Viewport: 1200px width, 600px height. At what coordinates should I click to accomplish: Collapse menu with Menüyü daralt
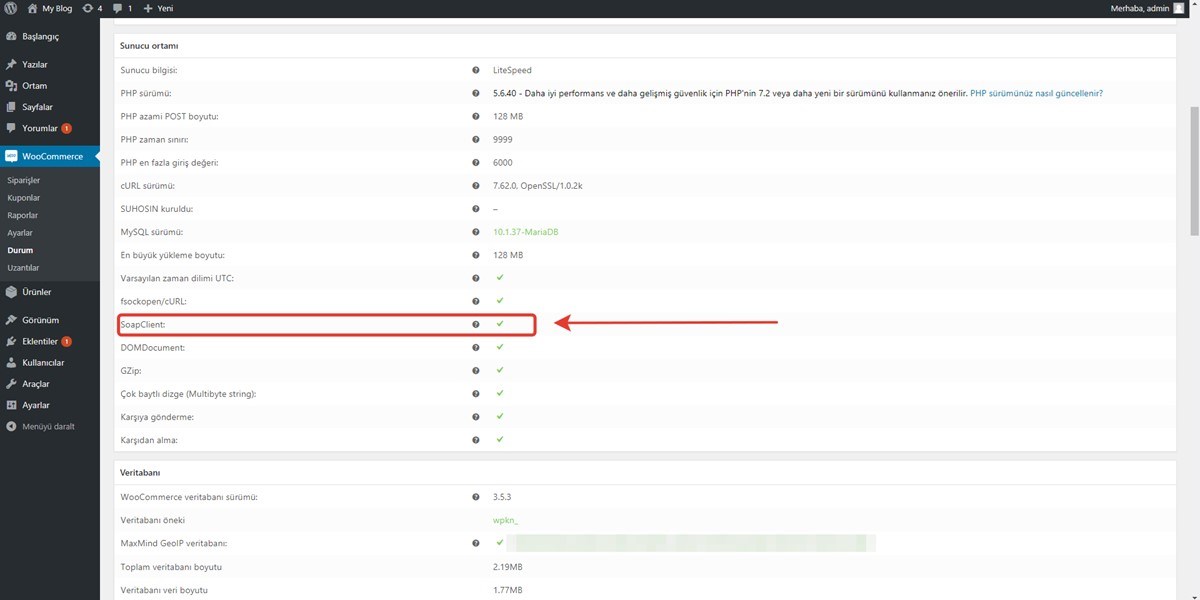[x=50, y=427]
